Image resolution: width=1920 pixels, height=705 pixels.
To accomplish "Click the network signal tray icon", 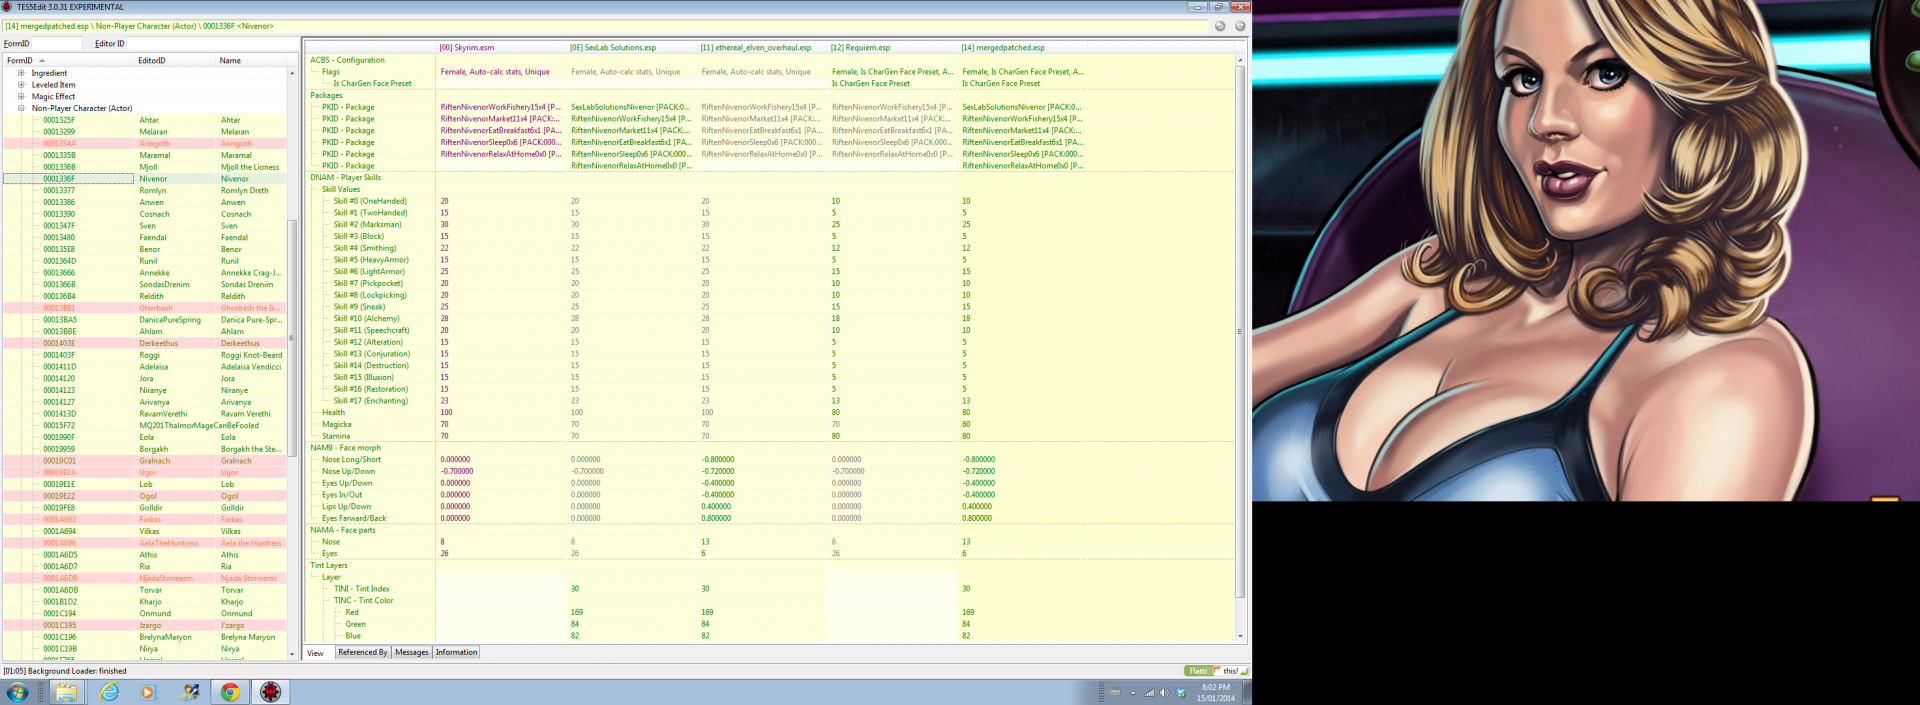I will pos(1149,693).
